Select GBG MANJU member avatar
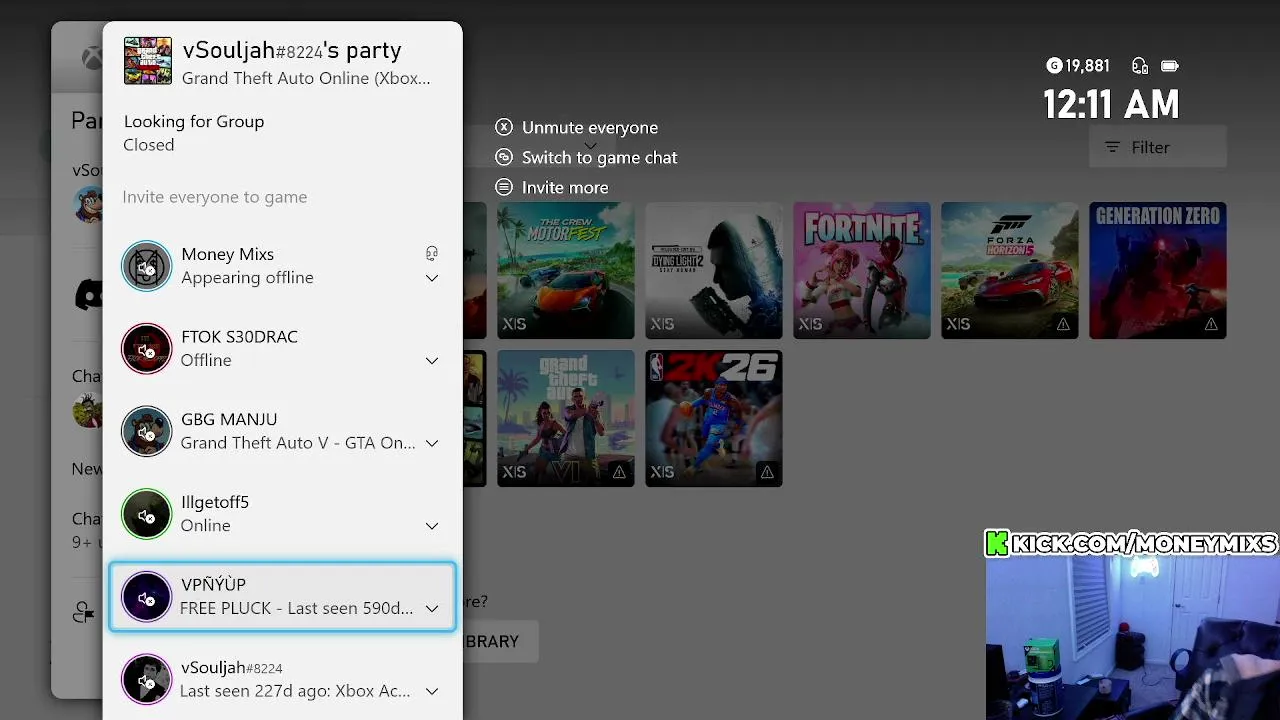Screen dimensions: 1280x720 [147, 431]
